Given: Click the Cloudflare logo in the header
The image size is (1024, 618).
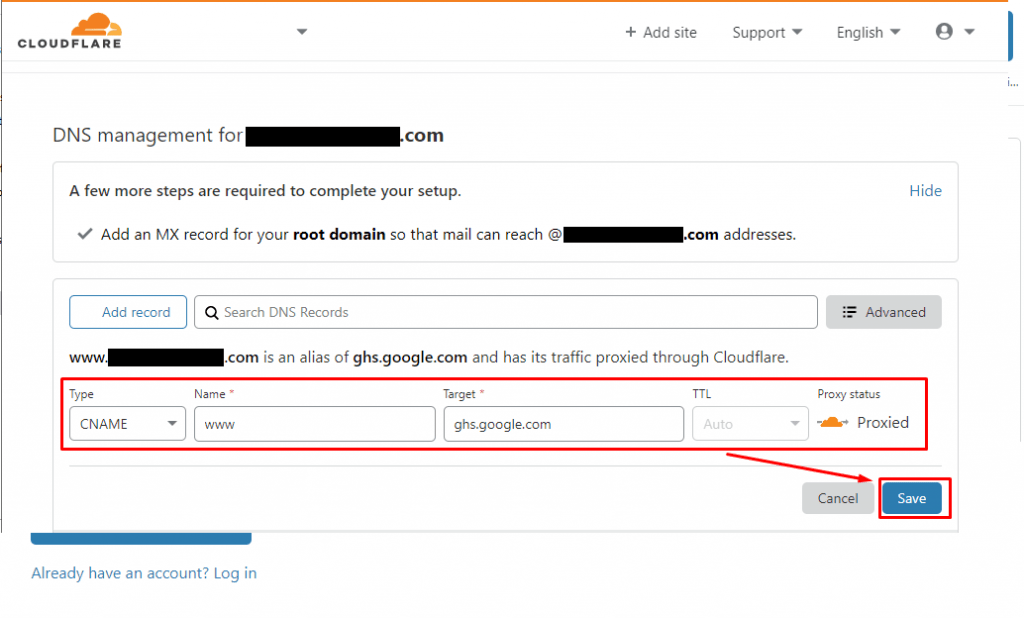Looking at the screenshot, I should (68, 30).
